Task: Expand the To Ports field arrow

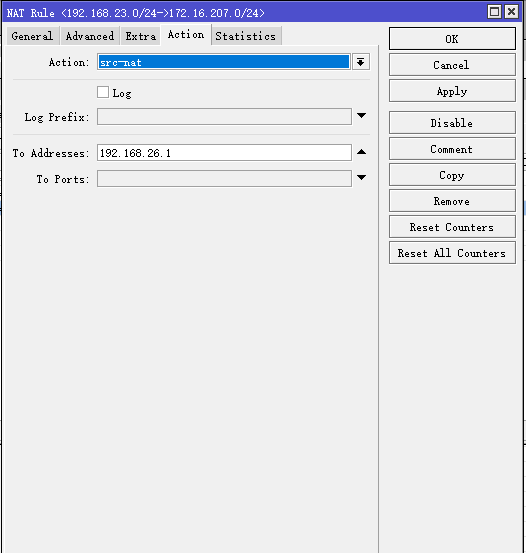Action: pos(361,177)
